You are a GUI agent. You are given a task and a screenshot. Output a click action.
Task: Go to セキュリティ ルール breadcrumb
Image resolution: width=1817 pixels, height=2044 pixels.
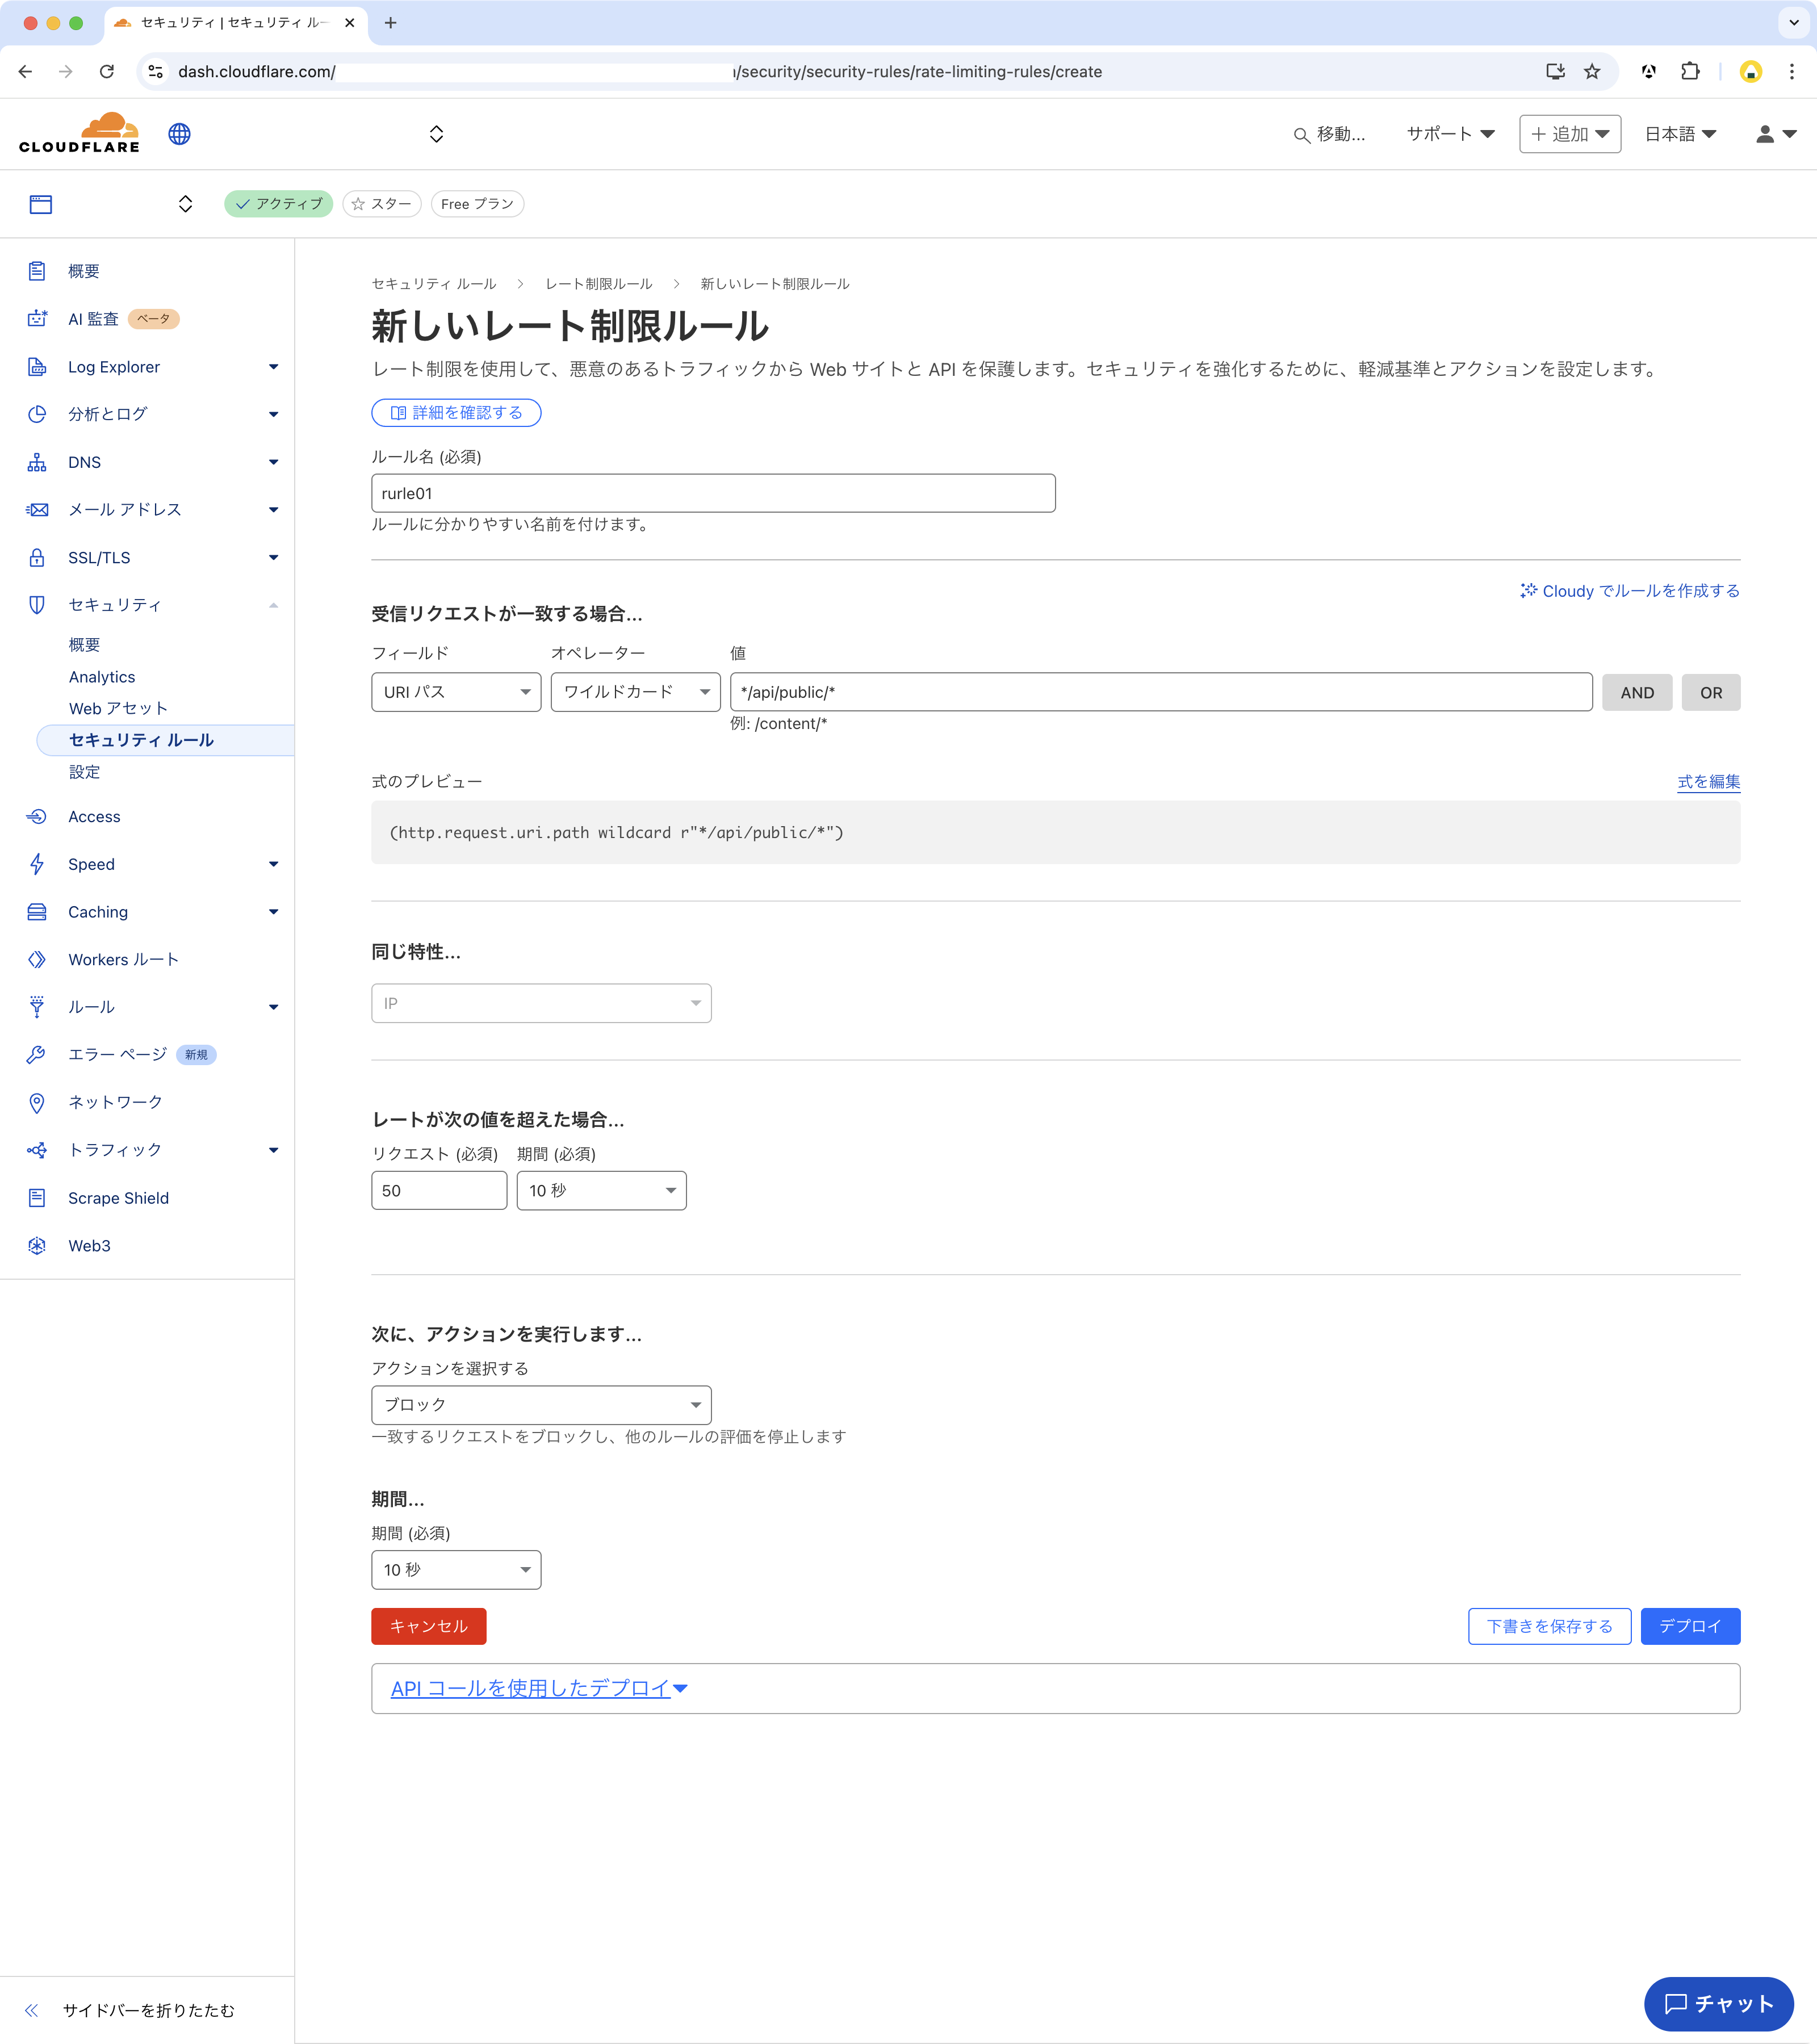[434, 284]
